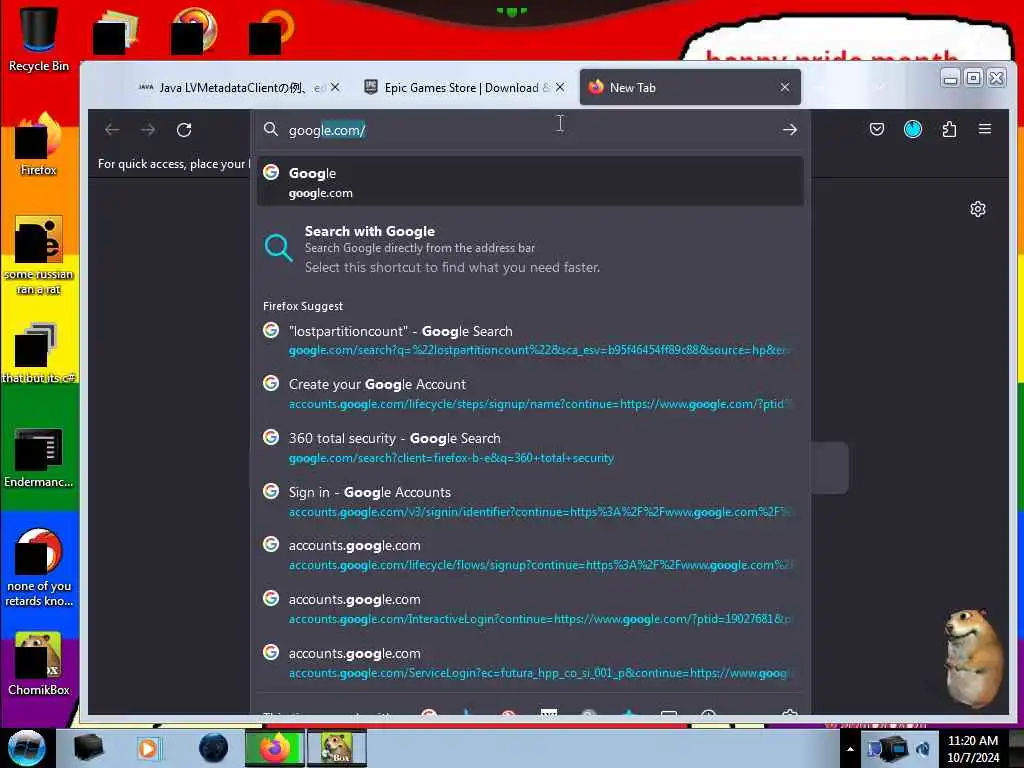
Task: Click the Firefox Suggest section label
Action: click(303, 306)
